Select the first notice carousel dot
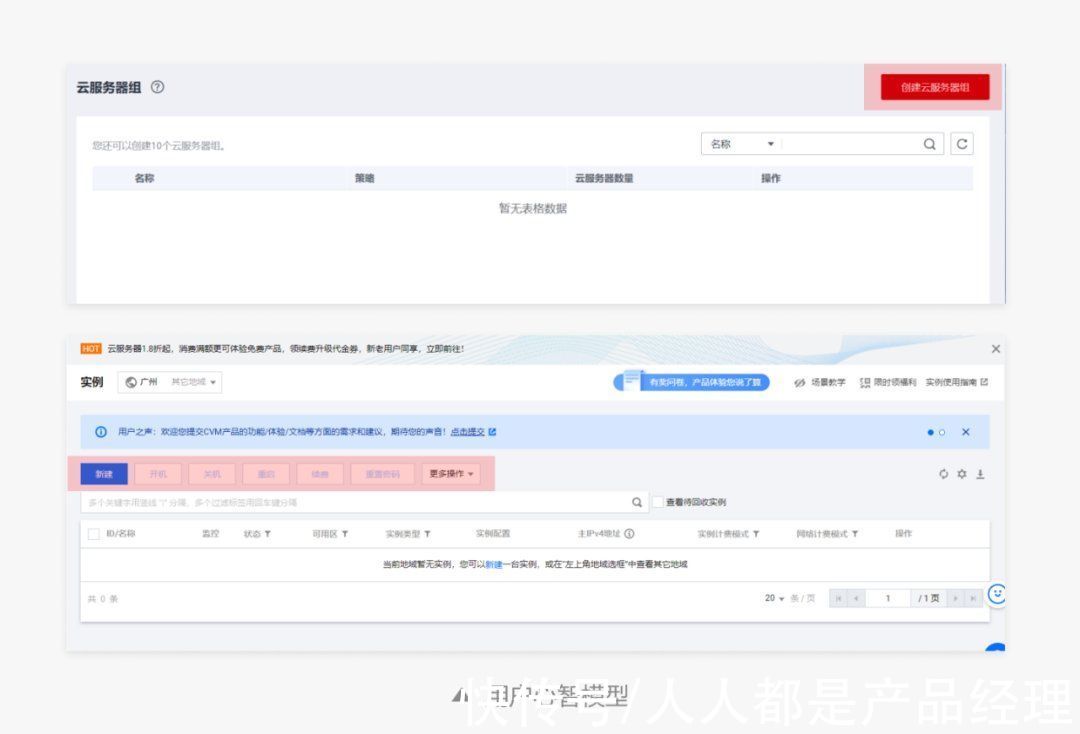Screen dimensions: 1080x734 (x=931, y=432)
